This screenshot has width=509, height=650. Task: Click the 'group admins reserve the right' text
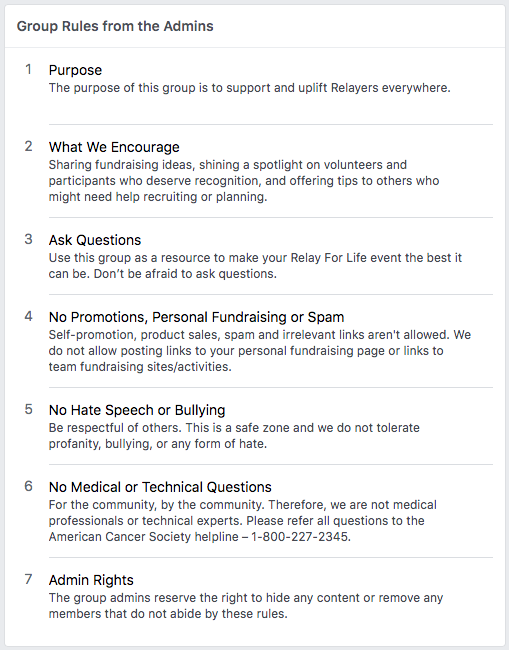click(246, 606)
